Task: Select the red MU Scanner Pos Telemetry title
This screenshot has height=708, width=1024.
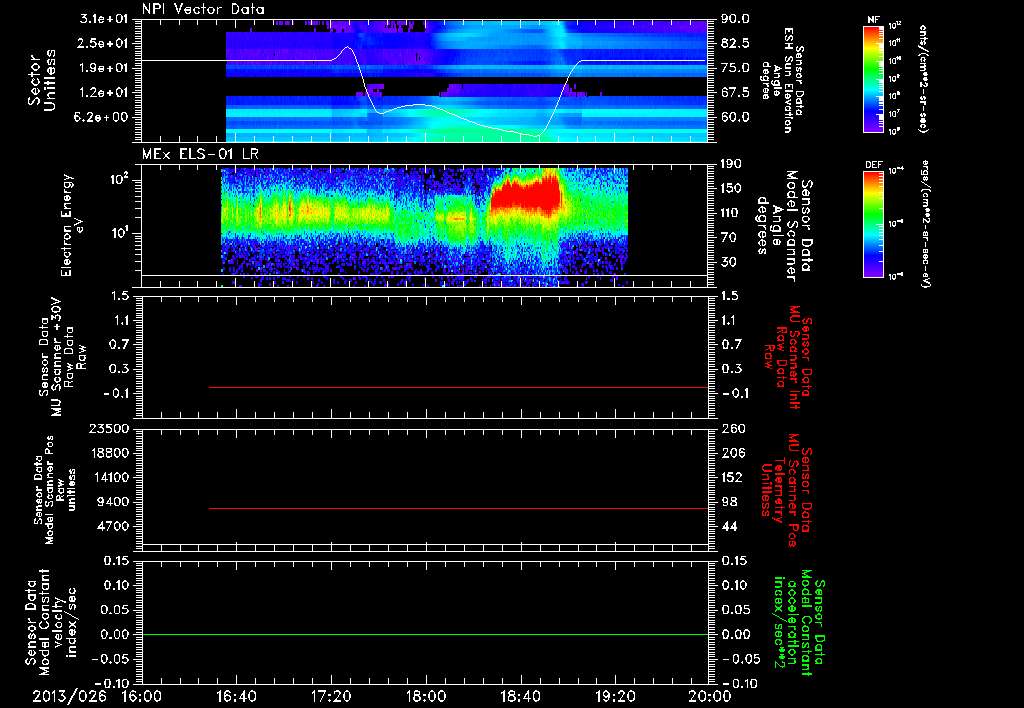Action: click(787, 490)
